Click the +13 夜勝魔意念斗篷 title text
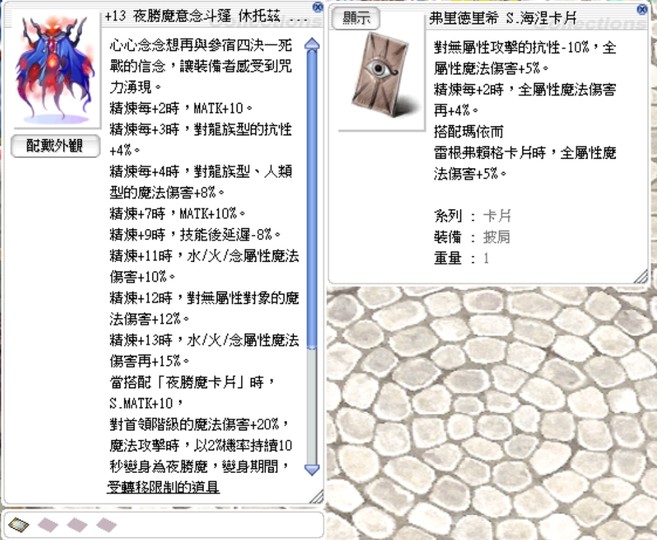The width and height of the screenshot is (657, 540). tap(195, 19)
